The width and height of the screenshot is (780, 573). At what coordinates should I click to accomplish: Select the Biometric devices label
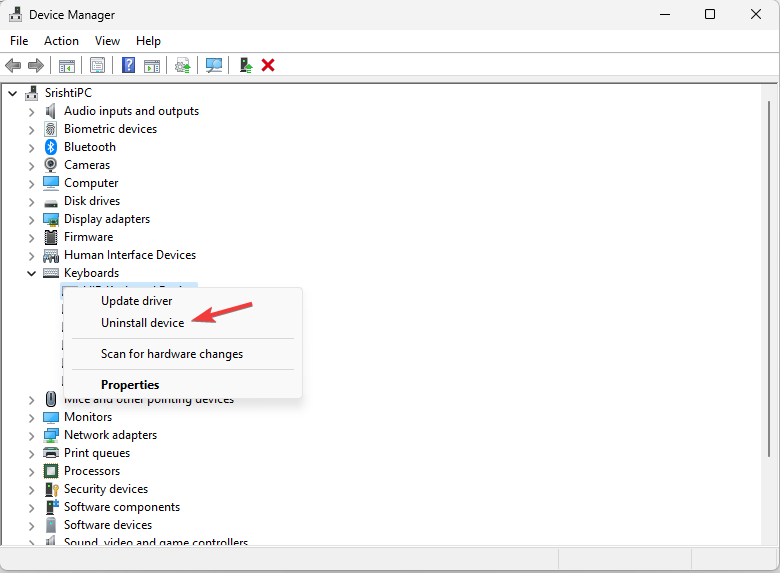(x=110, y=129)
